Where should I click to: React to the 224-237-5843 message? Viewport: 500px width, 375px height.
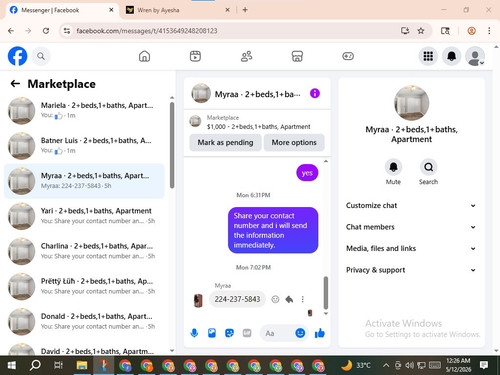(x=275, y=299)
